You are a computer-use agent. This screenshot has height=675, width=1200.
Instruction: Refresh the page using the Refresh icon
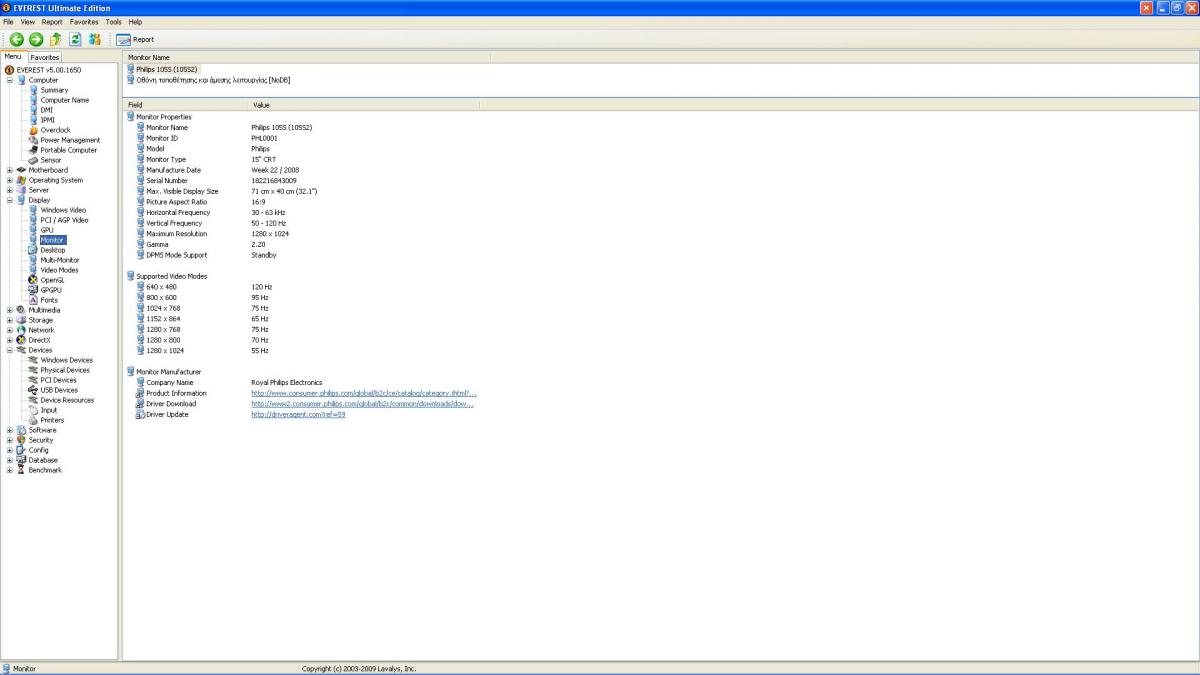(x=75, y=39)
